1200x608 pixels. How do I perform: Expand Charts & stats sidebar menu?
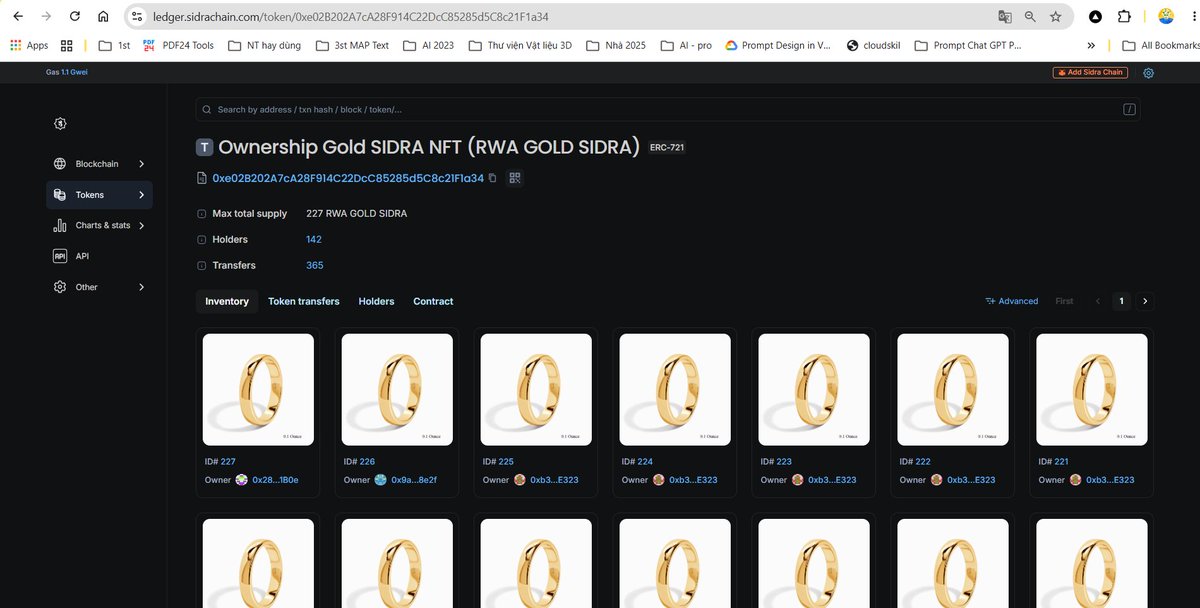99,226
